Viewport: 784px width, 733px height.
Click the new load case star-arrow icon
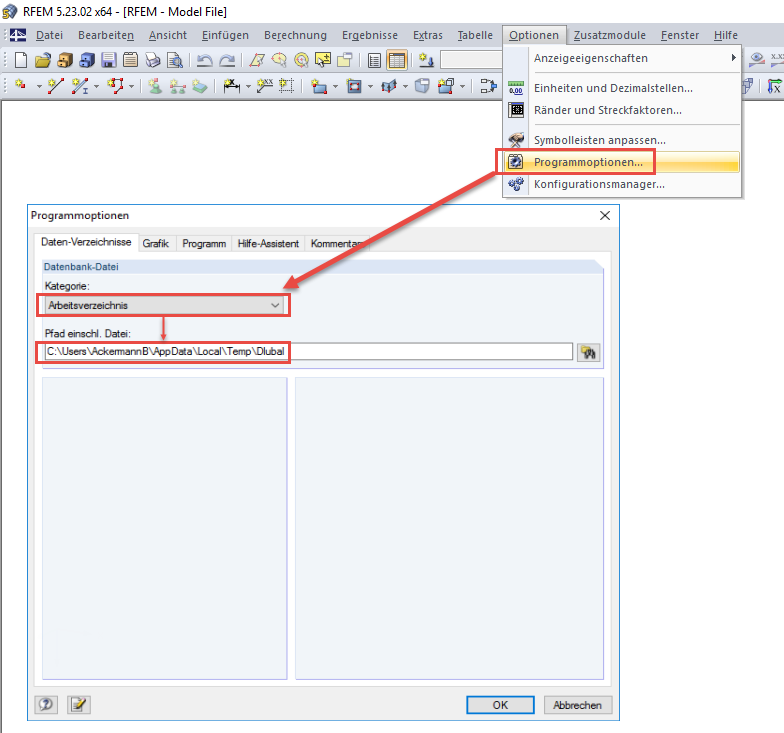[x=426, y=60]
